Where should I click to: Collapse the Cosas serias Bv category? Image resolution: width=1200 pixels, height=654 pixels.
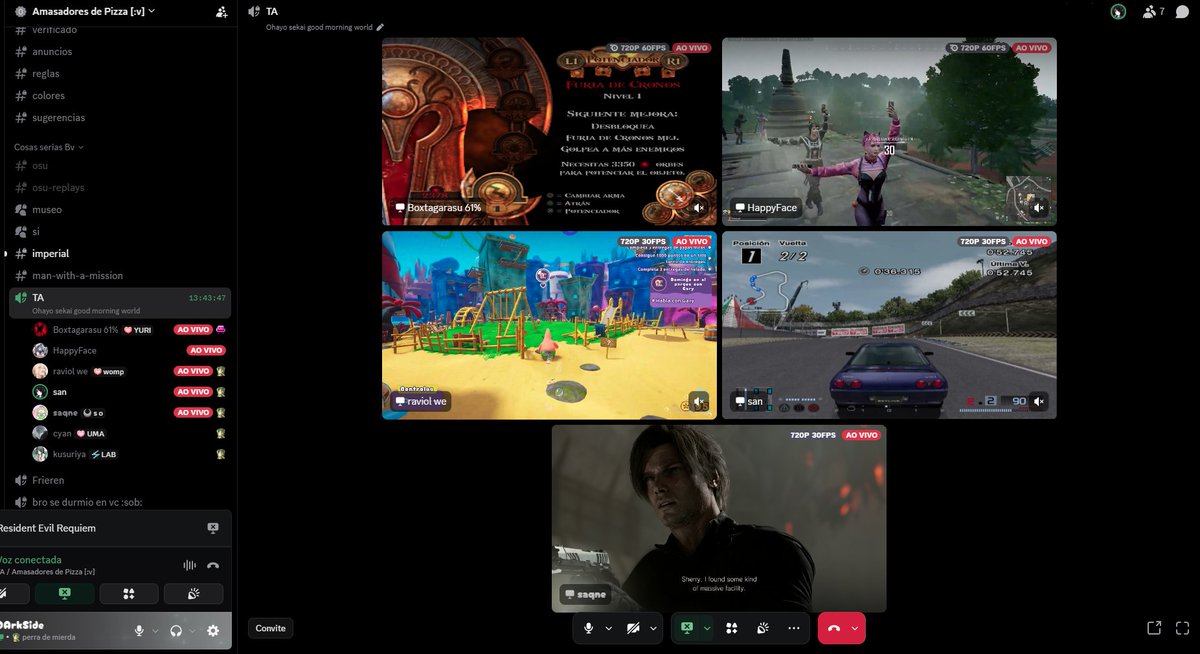49,147
